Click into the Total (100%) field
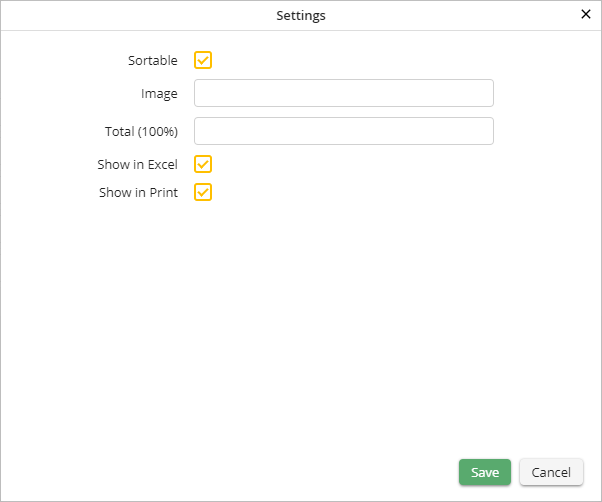Viewport: 602px width, 502px height. click(344, 131)
